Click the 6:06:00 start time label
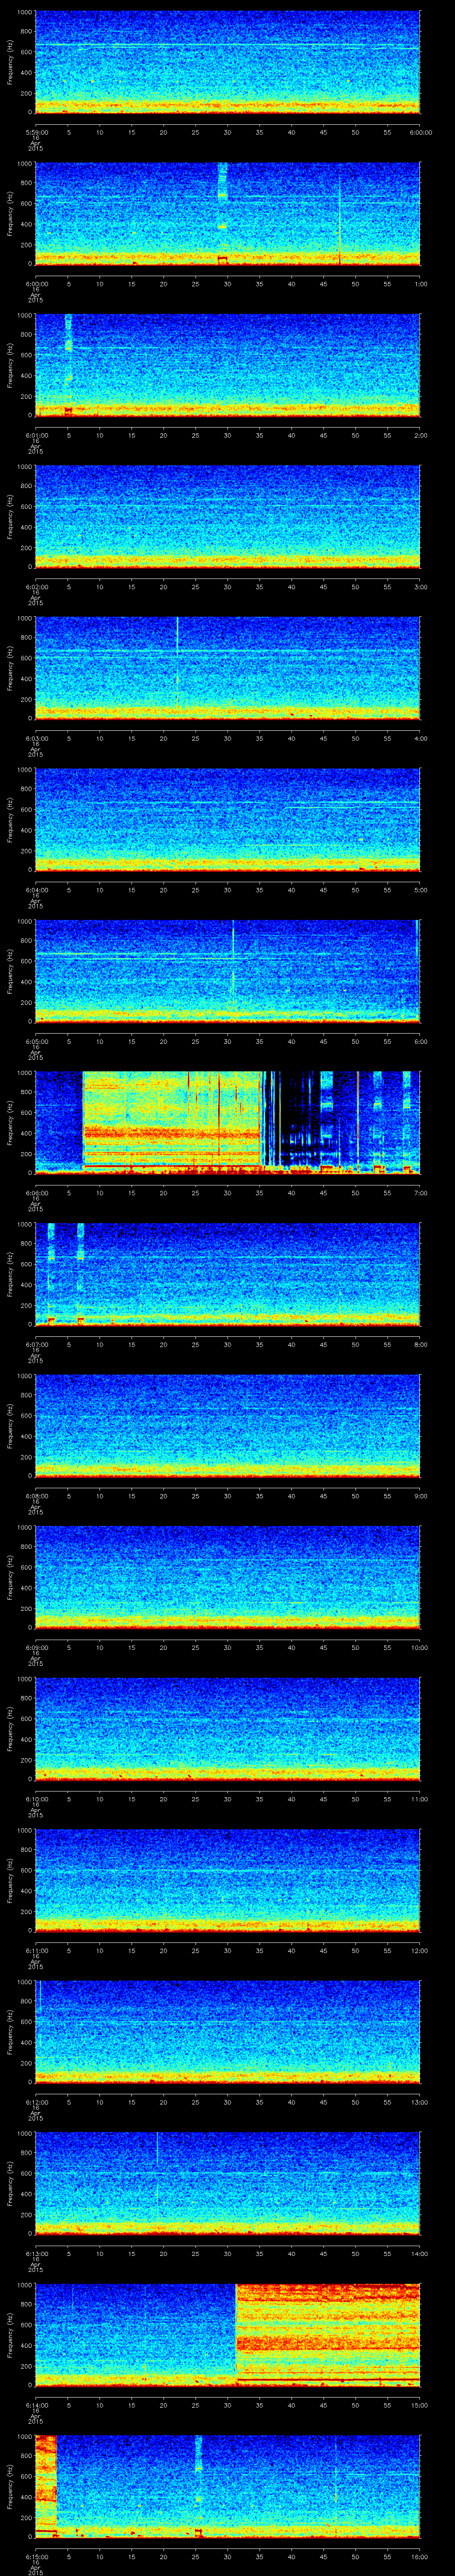Image resolution: width=455 pixels, height=2576 pixels. 36,1192
